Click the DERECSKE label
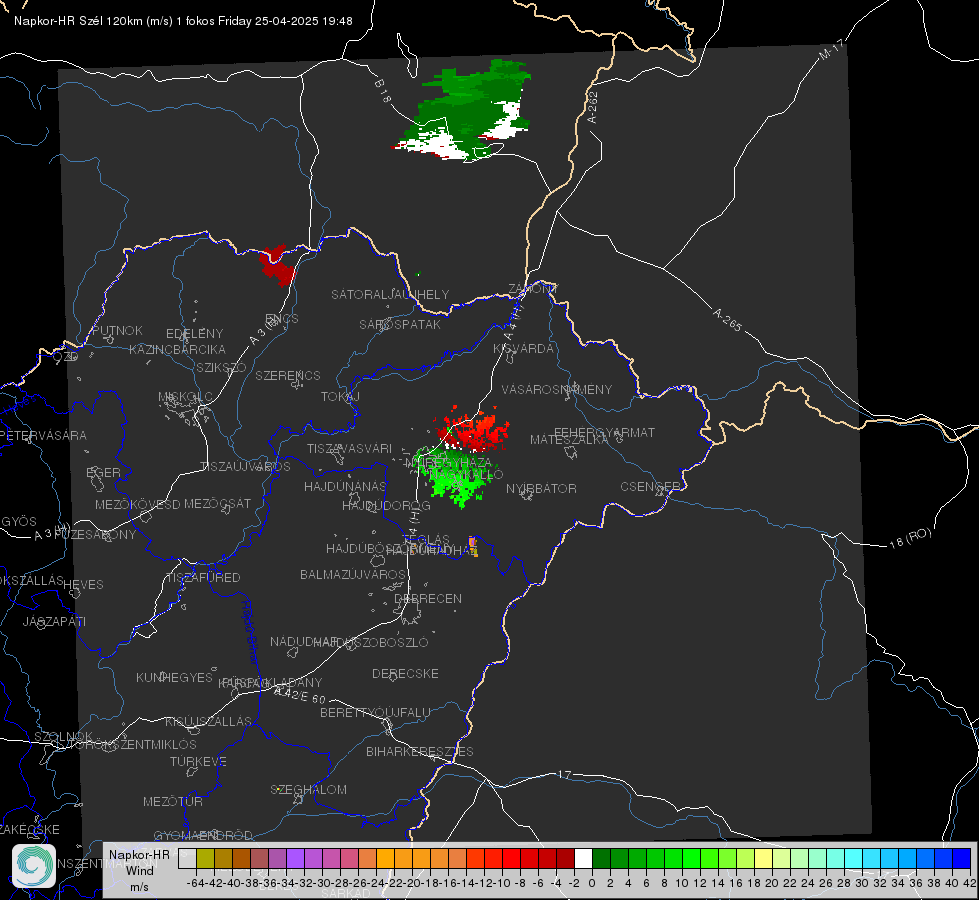Screen dimensions: 979x900 click(405, 673)
